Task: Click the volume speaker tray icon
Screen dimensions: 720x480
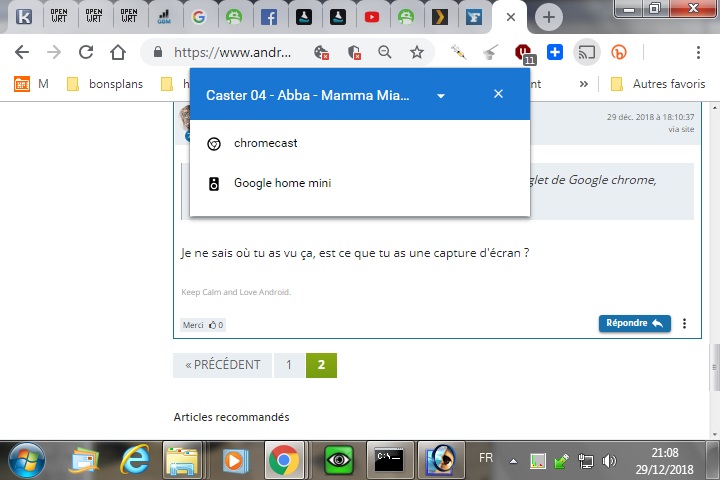Action: (609, 460)
